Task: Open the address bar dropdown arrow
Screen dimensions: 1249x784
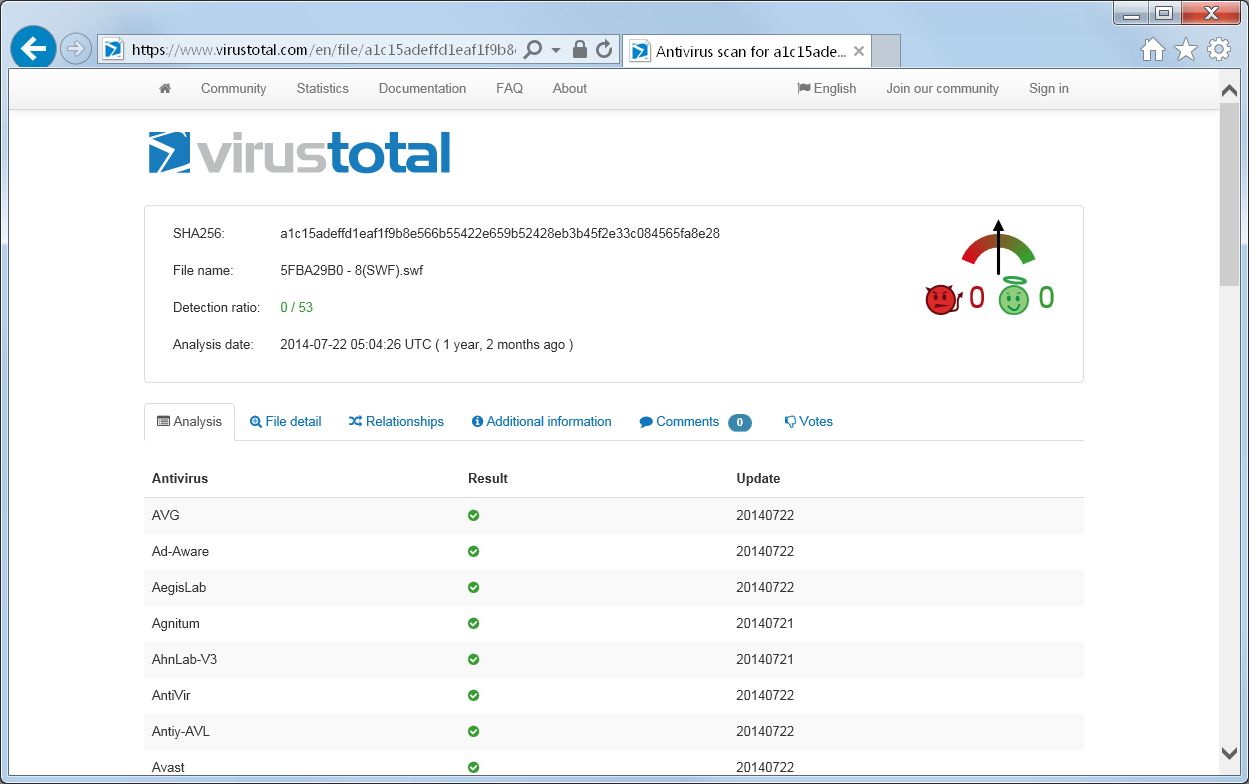Action: 556,49
